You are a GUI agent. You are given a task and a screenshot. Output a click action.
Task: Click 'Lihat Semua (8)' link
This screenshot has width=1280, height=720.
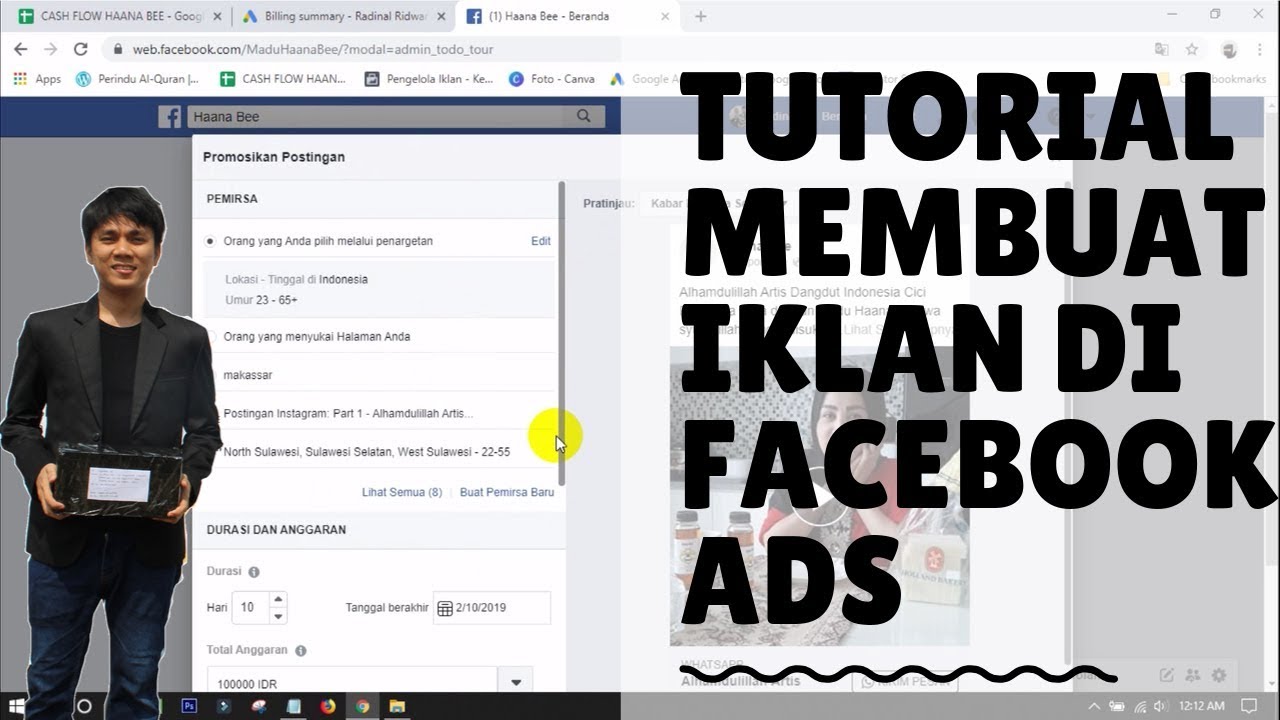coord(402,492)
